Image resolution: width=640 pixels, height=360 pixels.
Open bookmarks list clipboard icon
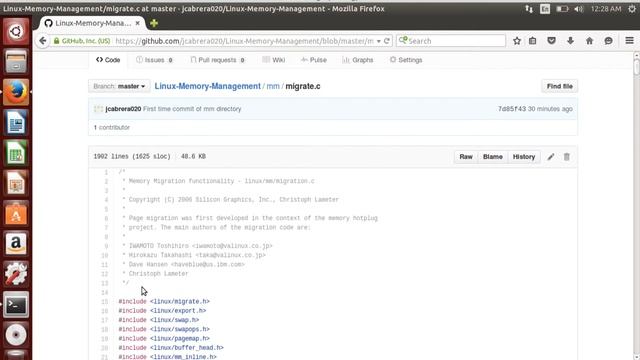click(533, 41)
